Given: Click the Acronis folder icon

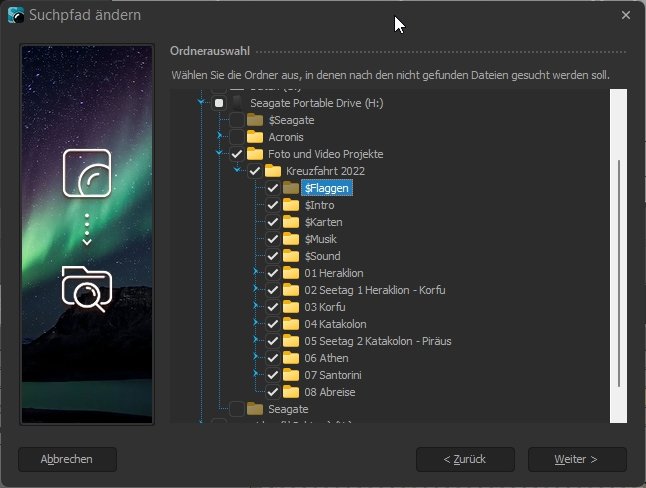Looking at the screenshot, I should pos(255,137).
